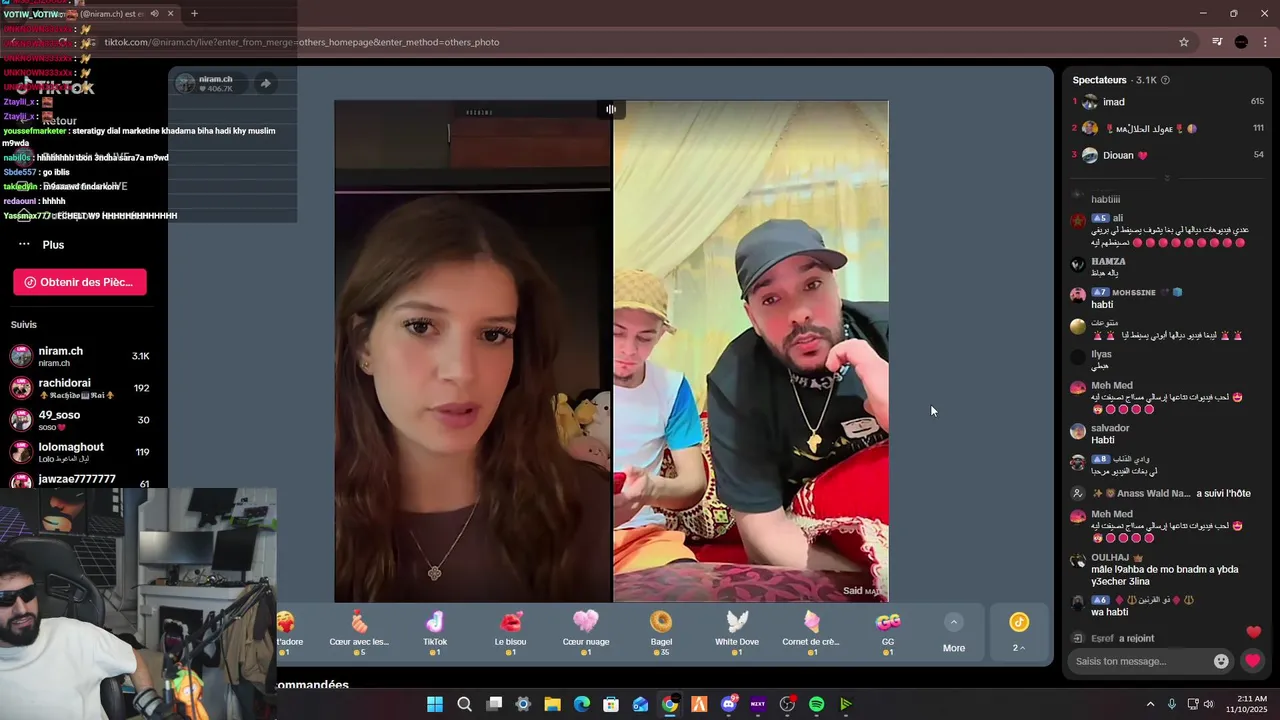Open Chrome profile avatar
This screenshot has height=720, width=1280.
(1241, 42)
